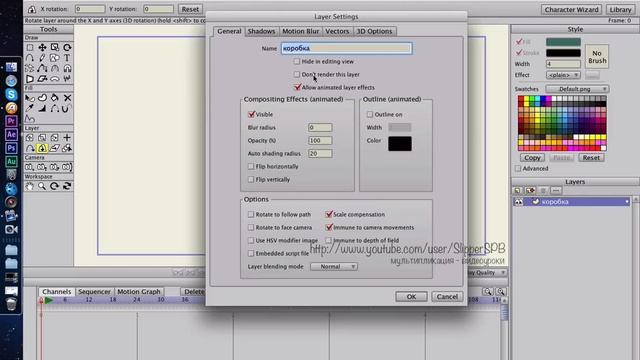The width and height of the screenshot is (640, 360).
Task: Select the highlighted Rotate Layer XY tool
Action: [x=42, y=148]
